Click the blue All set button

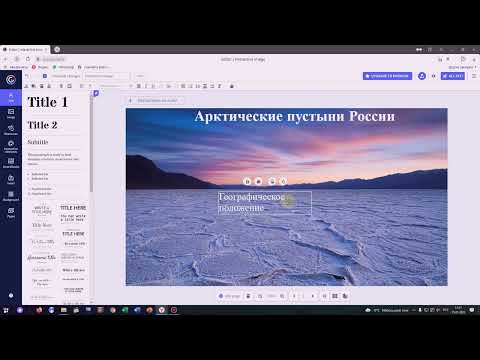pyautogui.click(x=453, y=76)
